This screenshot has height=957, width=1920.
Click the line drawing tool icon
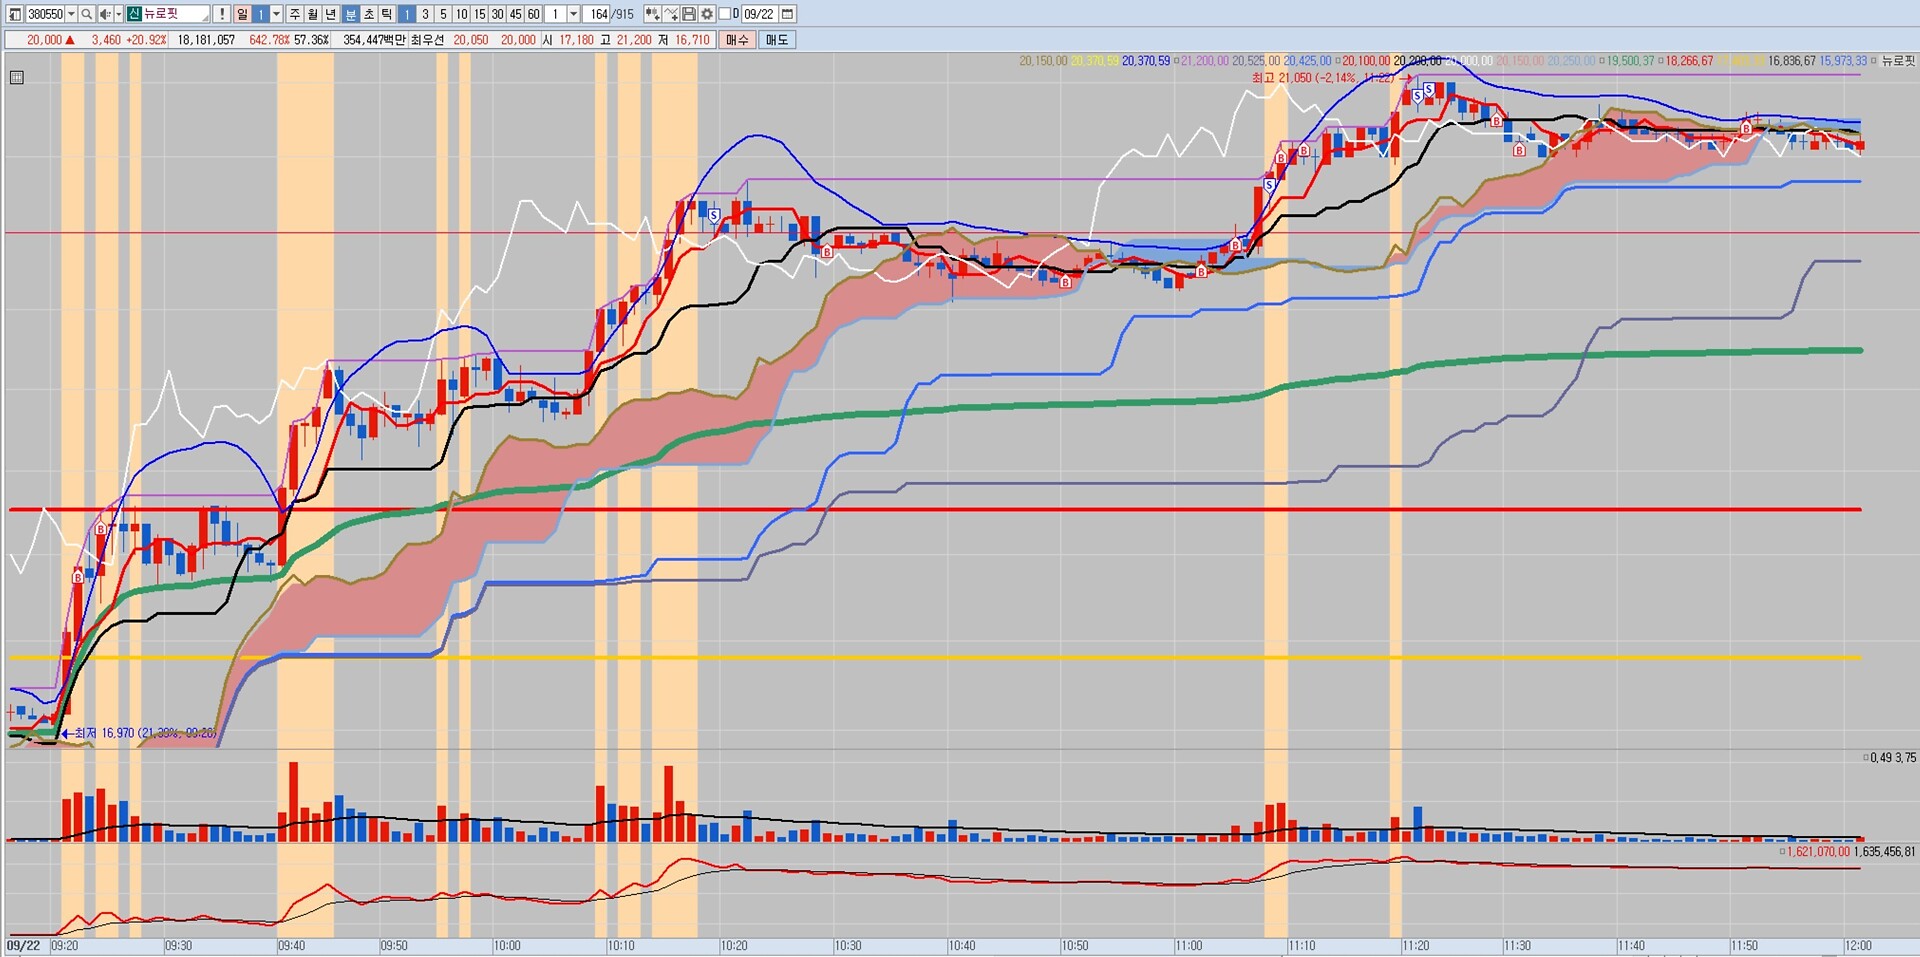click(x=671, y=14)
